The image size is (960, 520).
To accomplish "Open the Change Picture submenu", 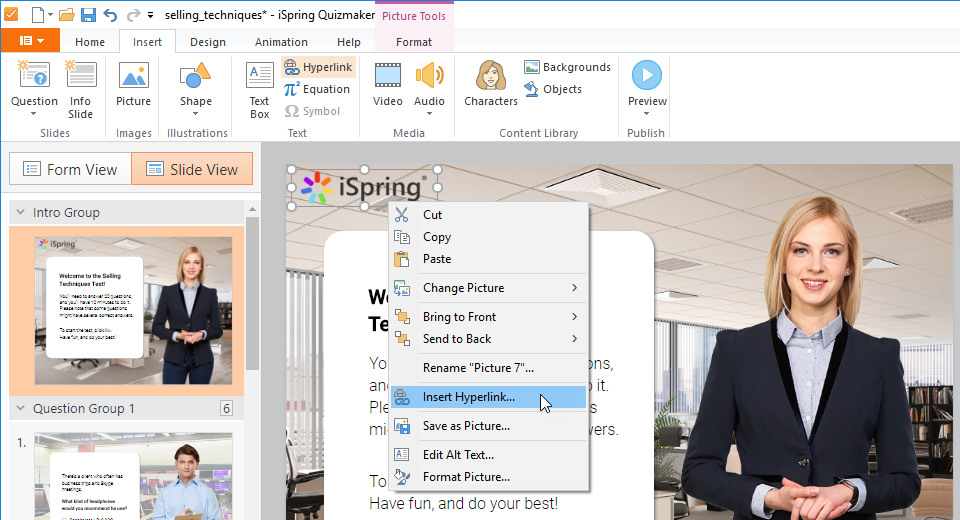I will pyautogui.click(x=489, y=288).
